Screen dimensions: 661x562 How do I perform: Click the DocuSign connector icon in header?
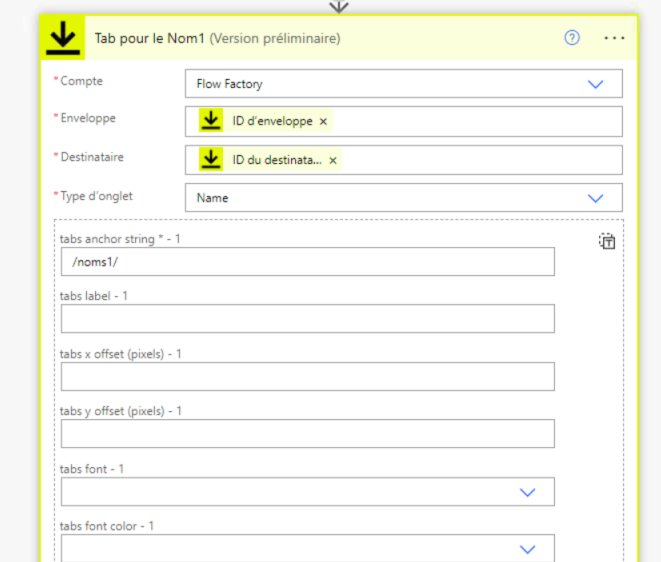click(x=62, y=38)
